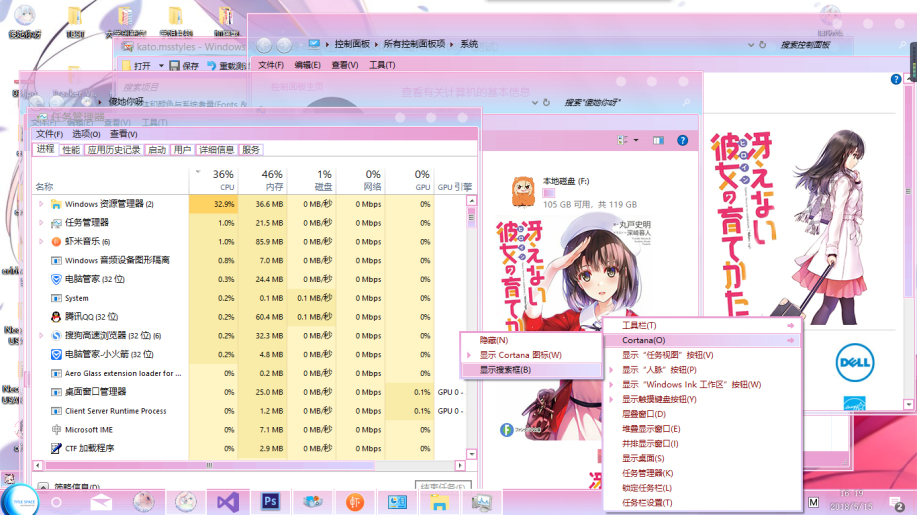Select the 本地磁盘 (F:) drive icon

point(523,192)
